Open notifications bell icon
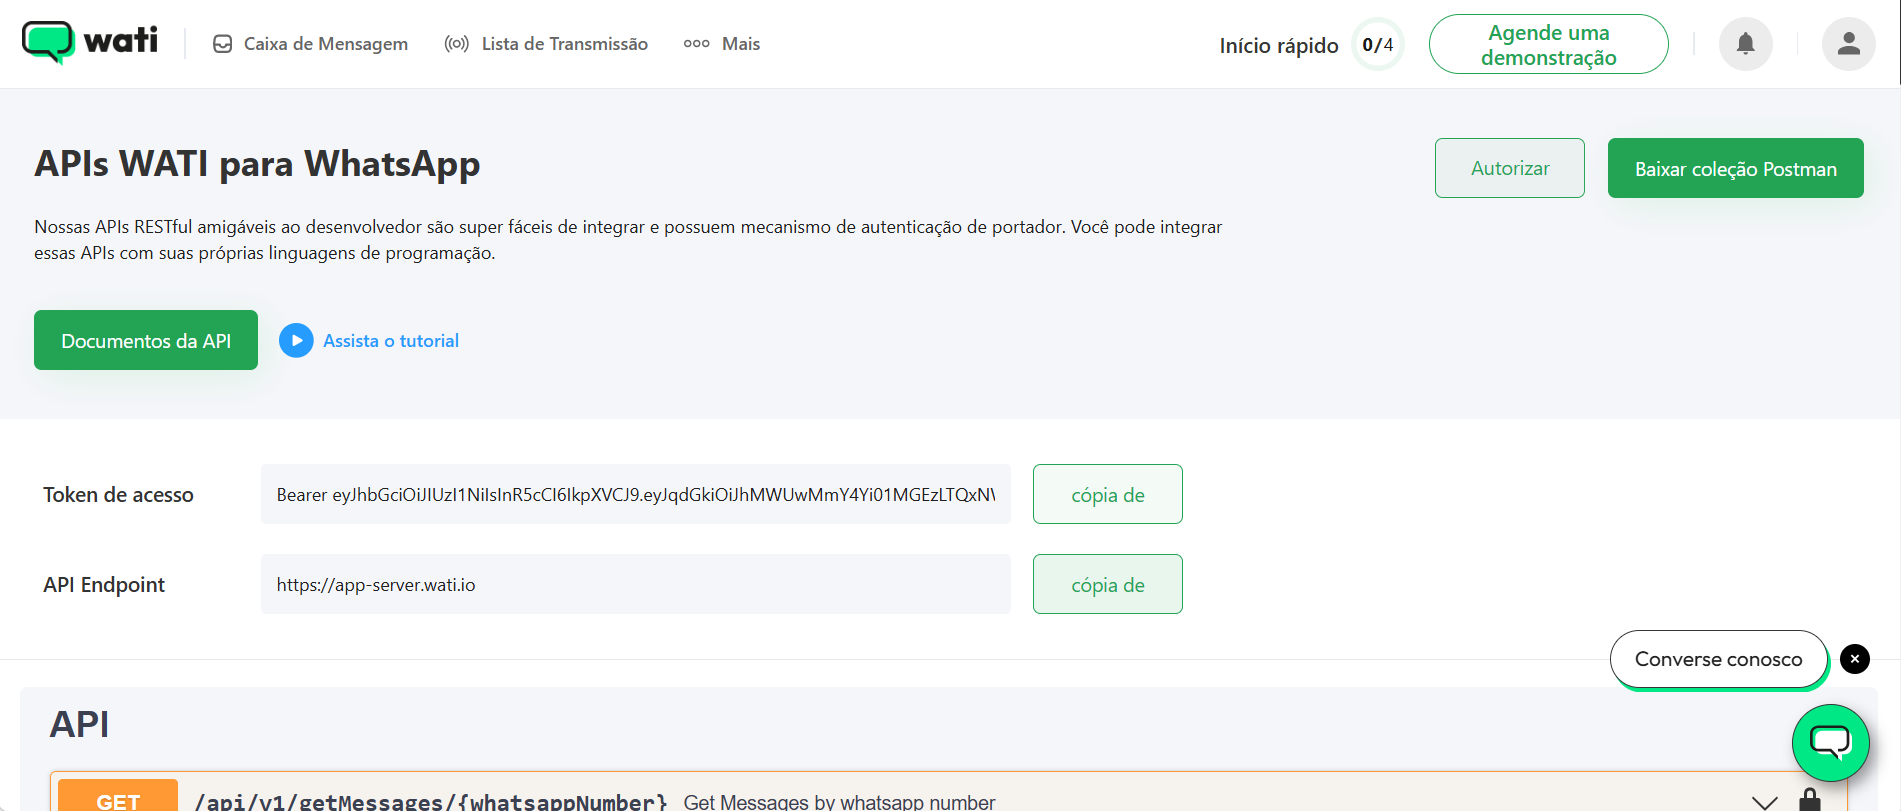 1745,44
